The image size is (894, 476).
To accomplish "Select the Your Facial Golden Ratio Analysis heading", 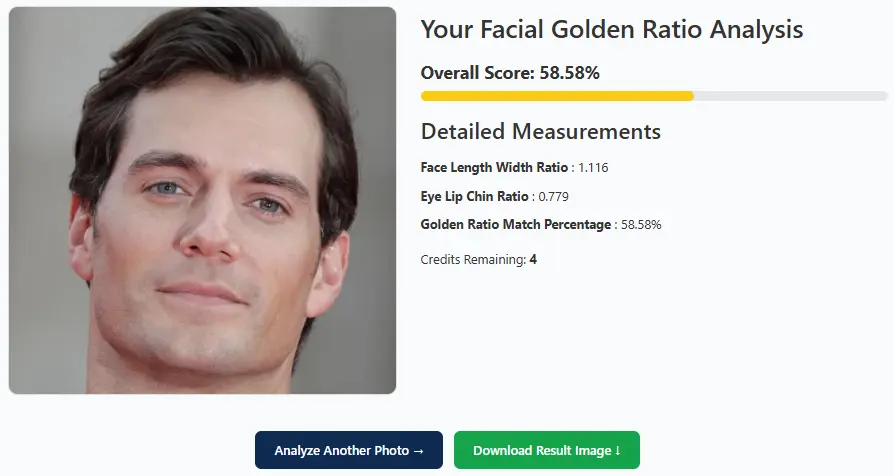I will 611,29.
